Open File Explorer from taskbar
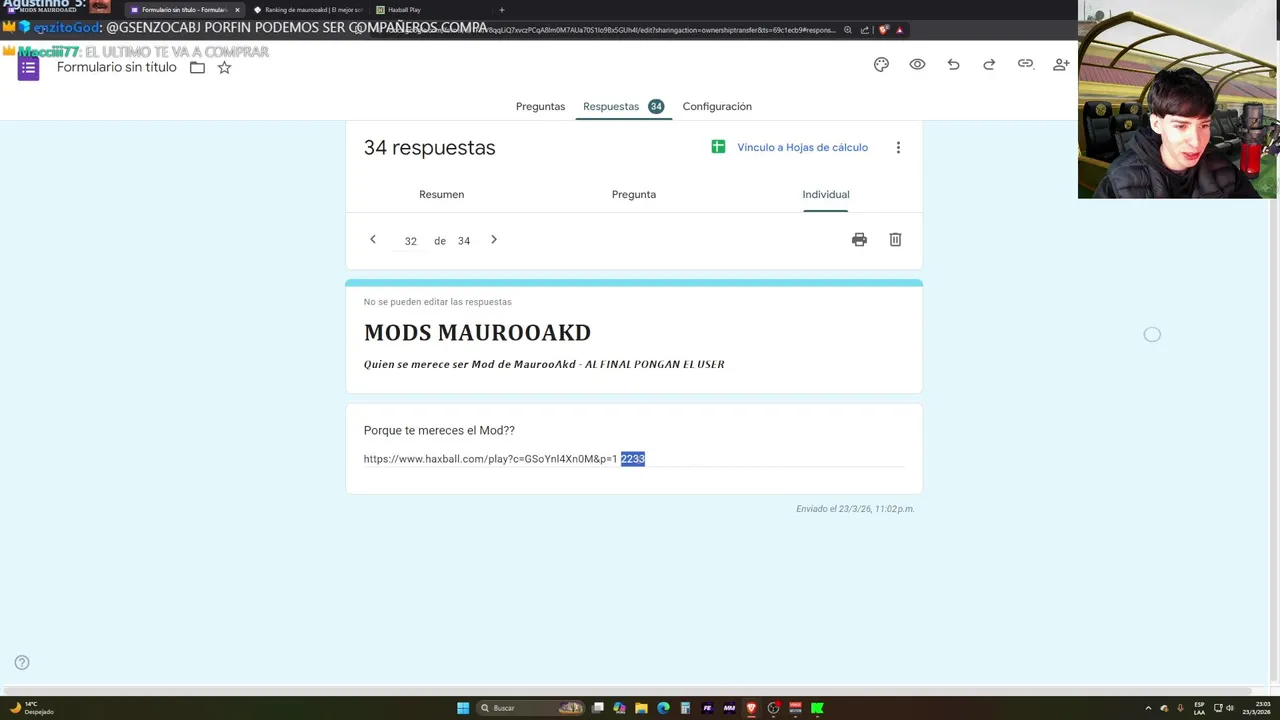The height and width of the screenshot is (720, 1280). pyautogui.click(x=641, y=708)
